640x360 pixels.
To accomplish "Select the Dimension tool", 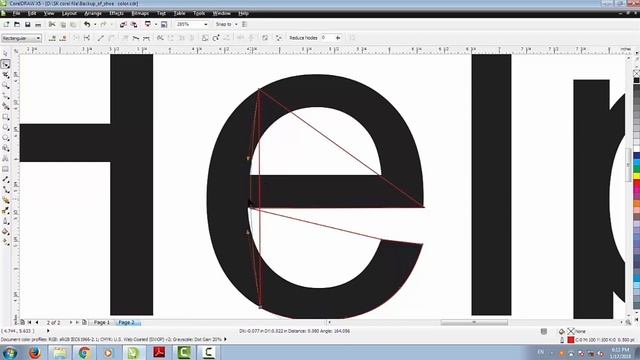I will [x=5, y=180].
